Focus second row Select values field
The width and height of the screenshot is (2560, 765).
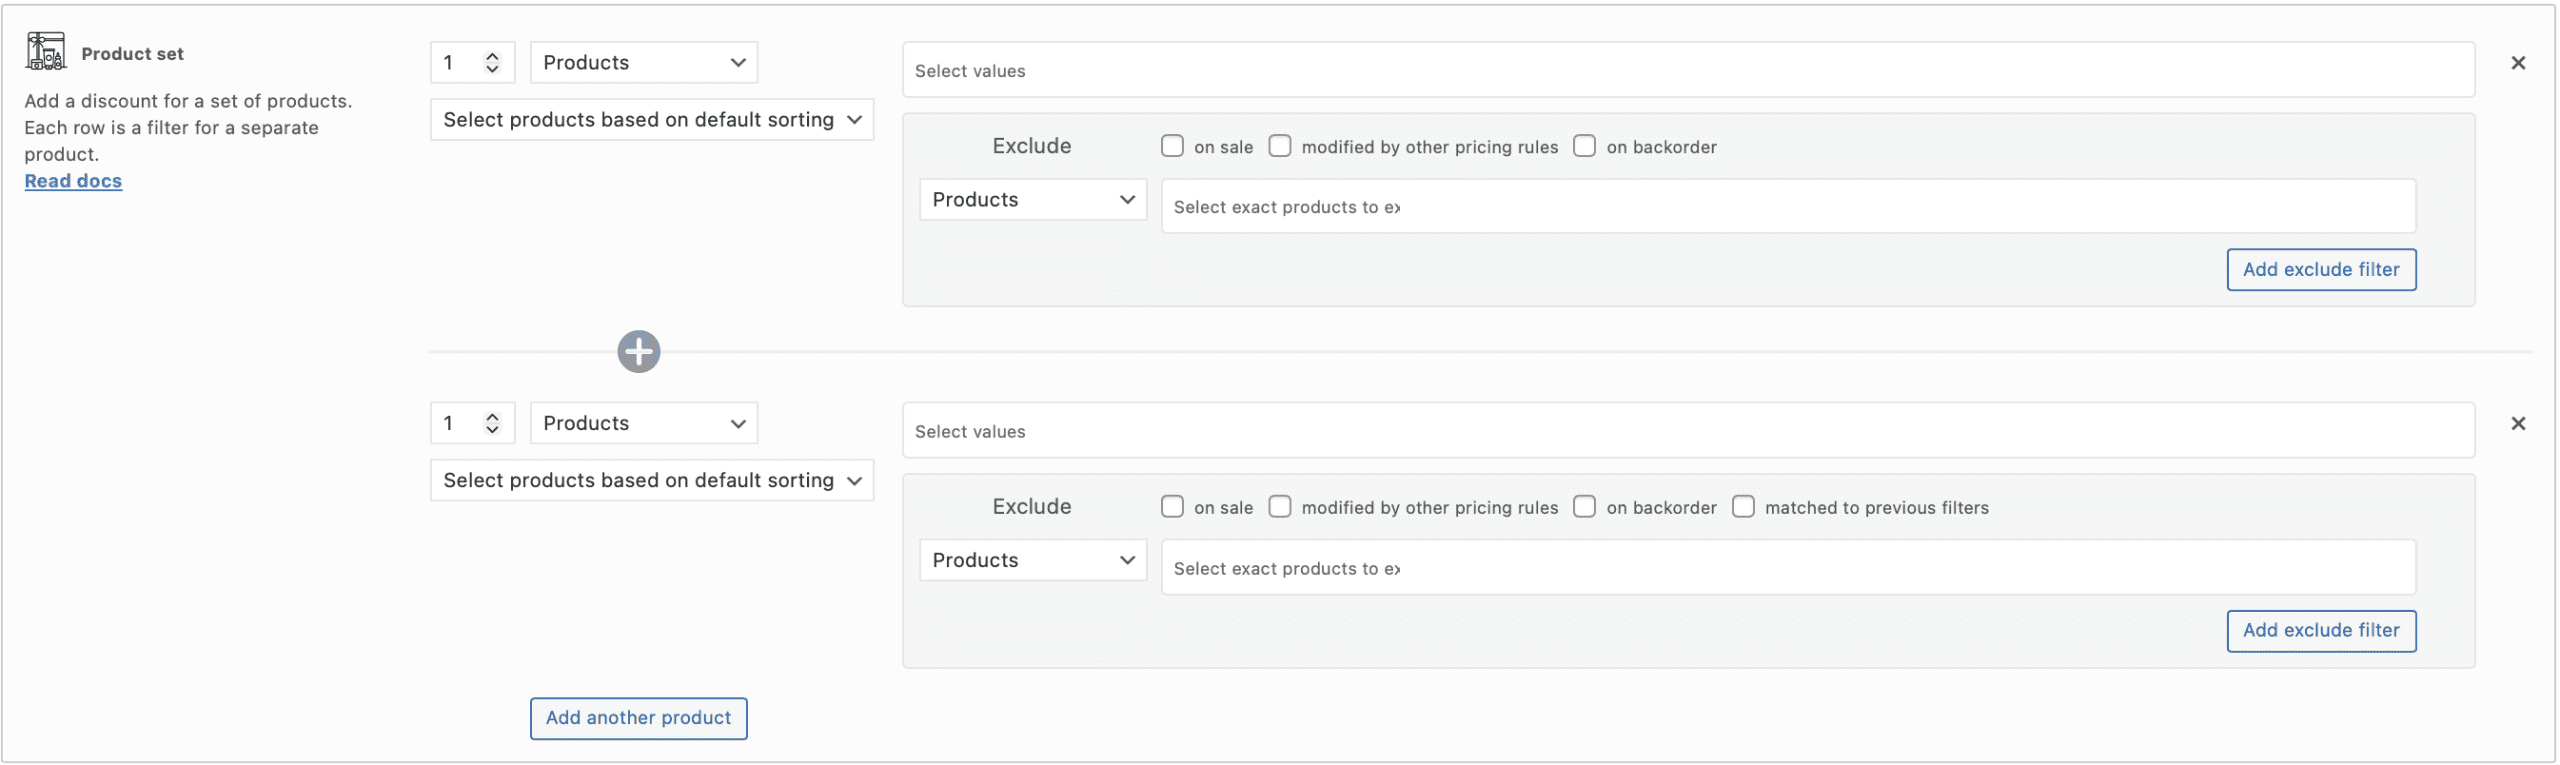click(1687, 432)
